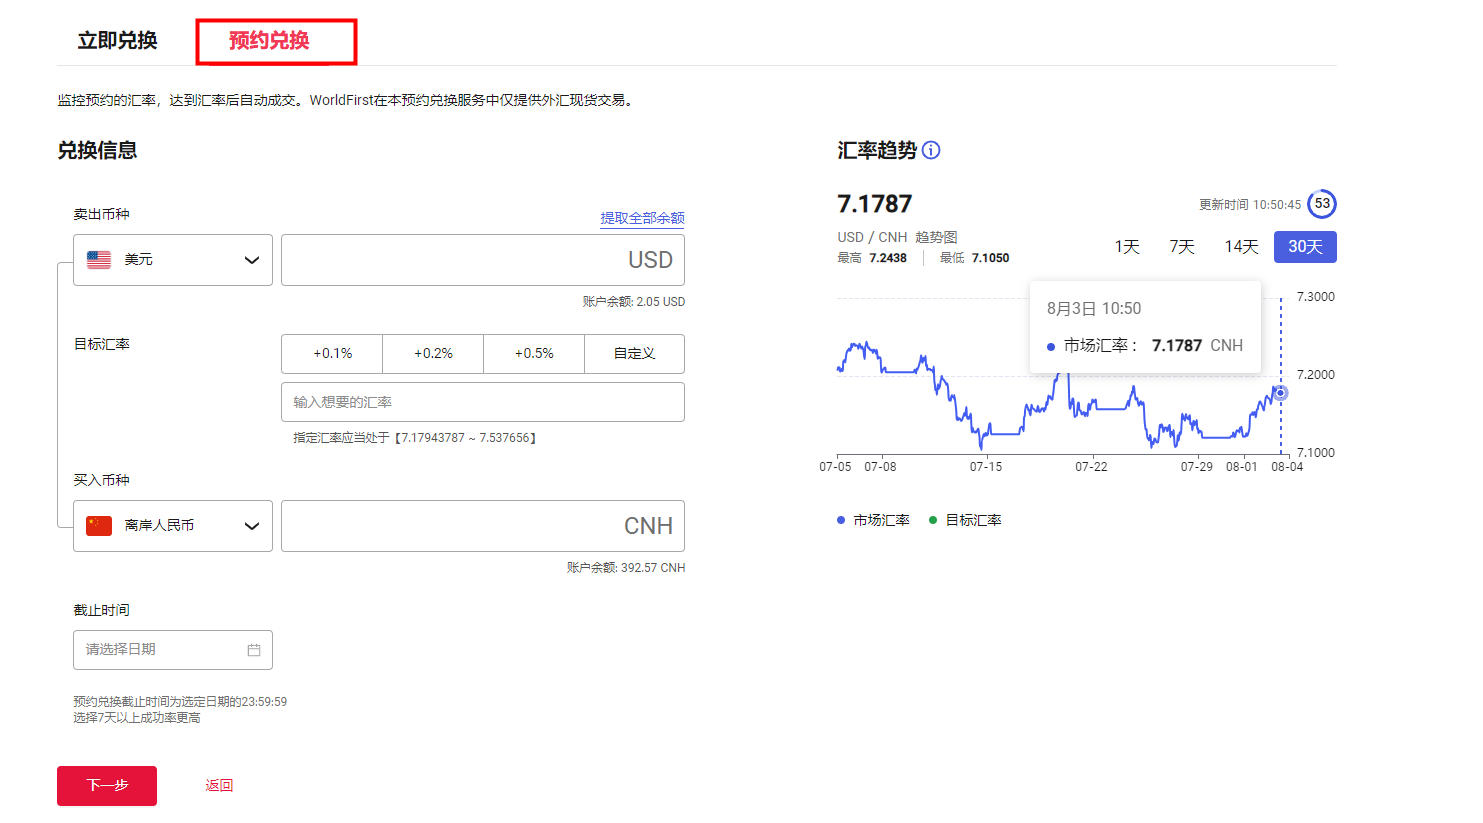Select the 预约兑换 tab
The height and width of the screenshot is (823, 1483).
(269, 41)
